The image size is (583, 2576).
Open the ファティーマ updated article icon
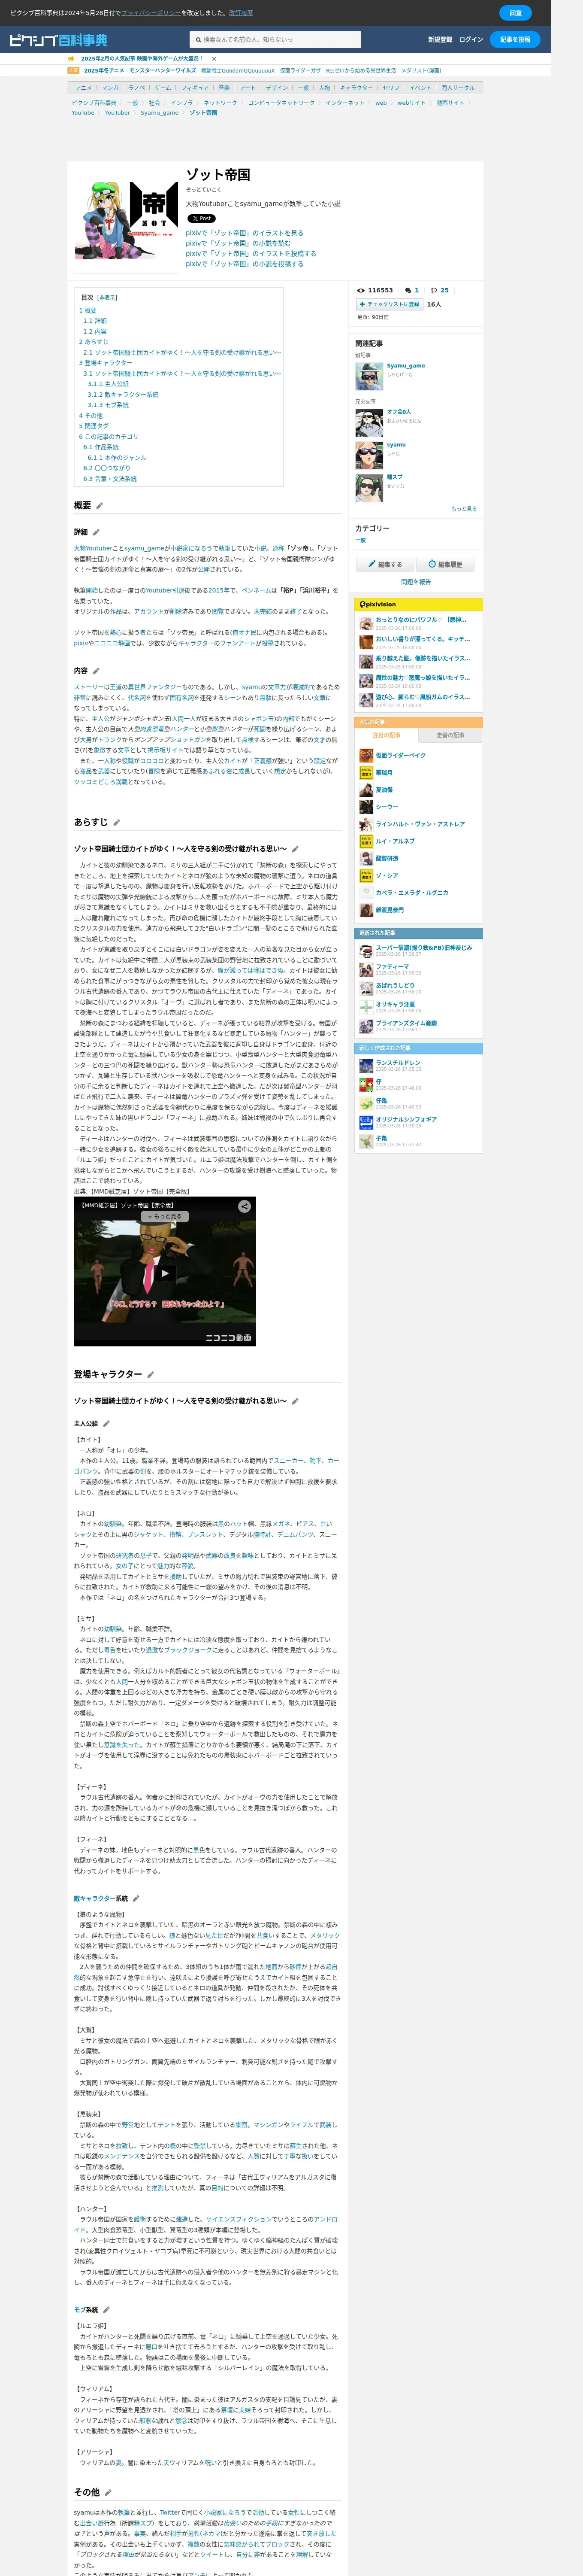pos(366,969)
